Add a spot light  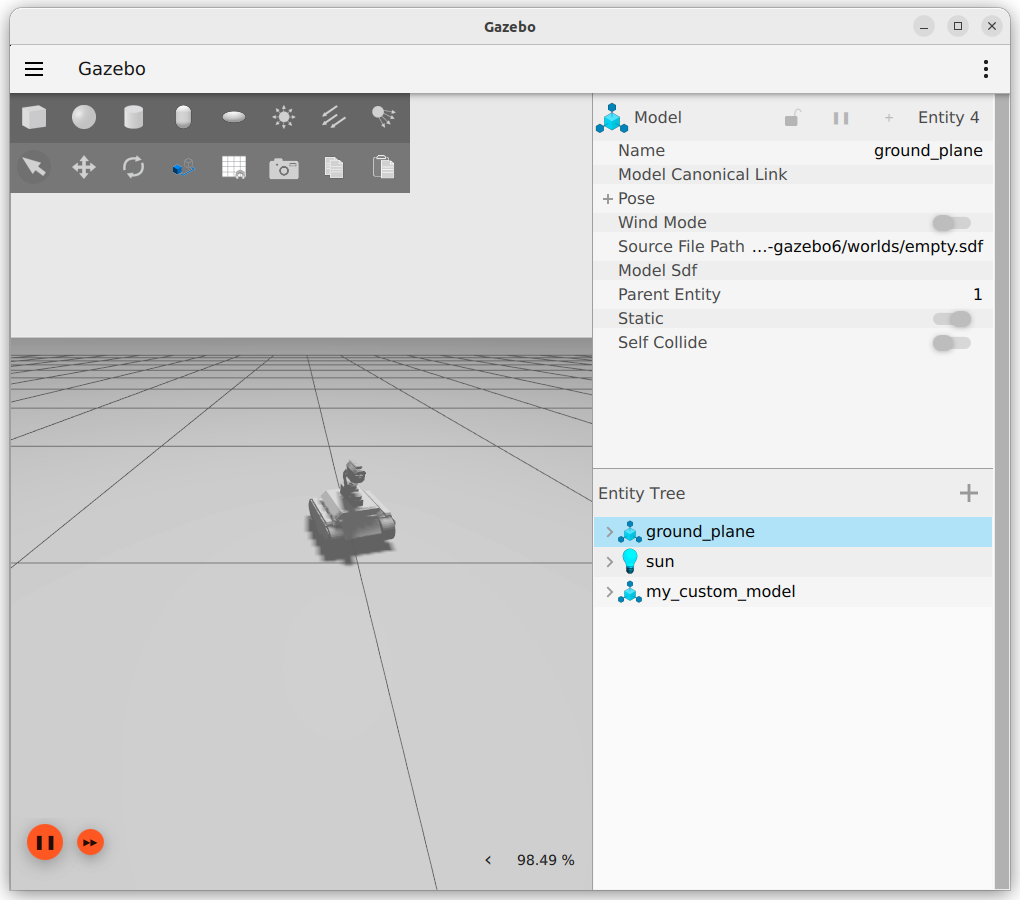[x=383, y=117]
